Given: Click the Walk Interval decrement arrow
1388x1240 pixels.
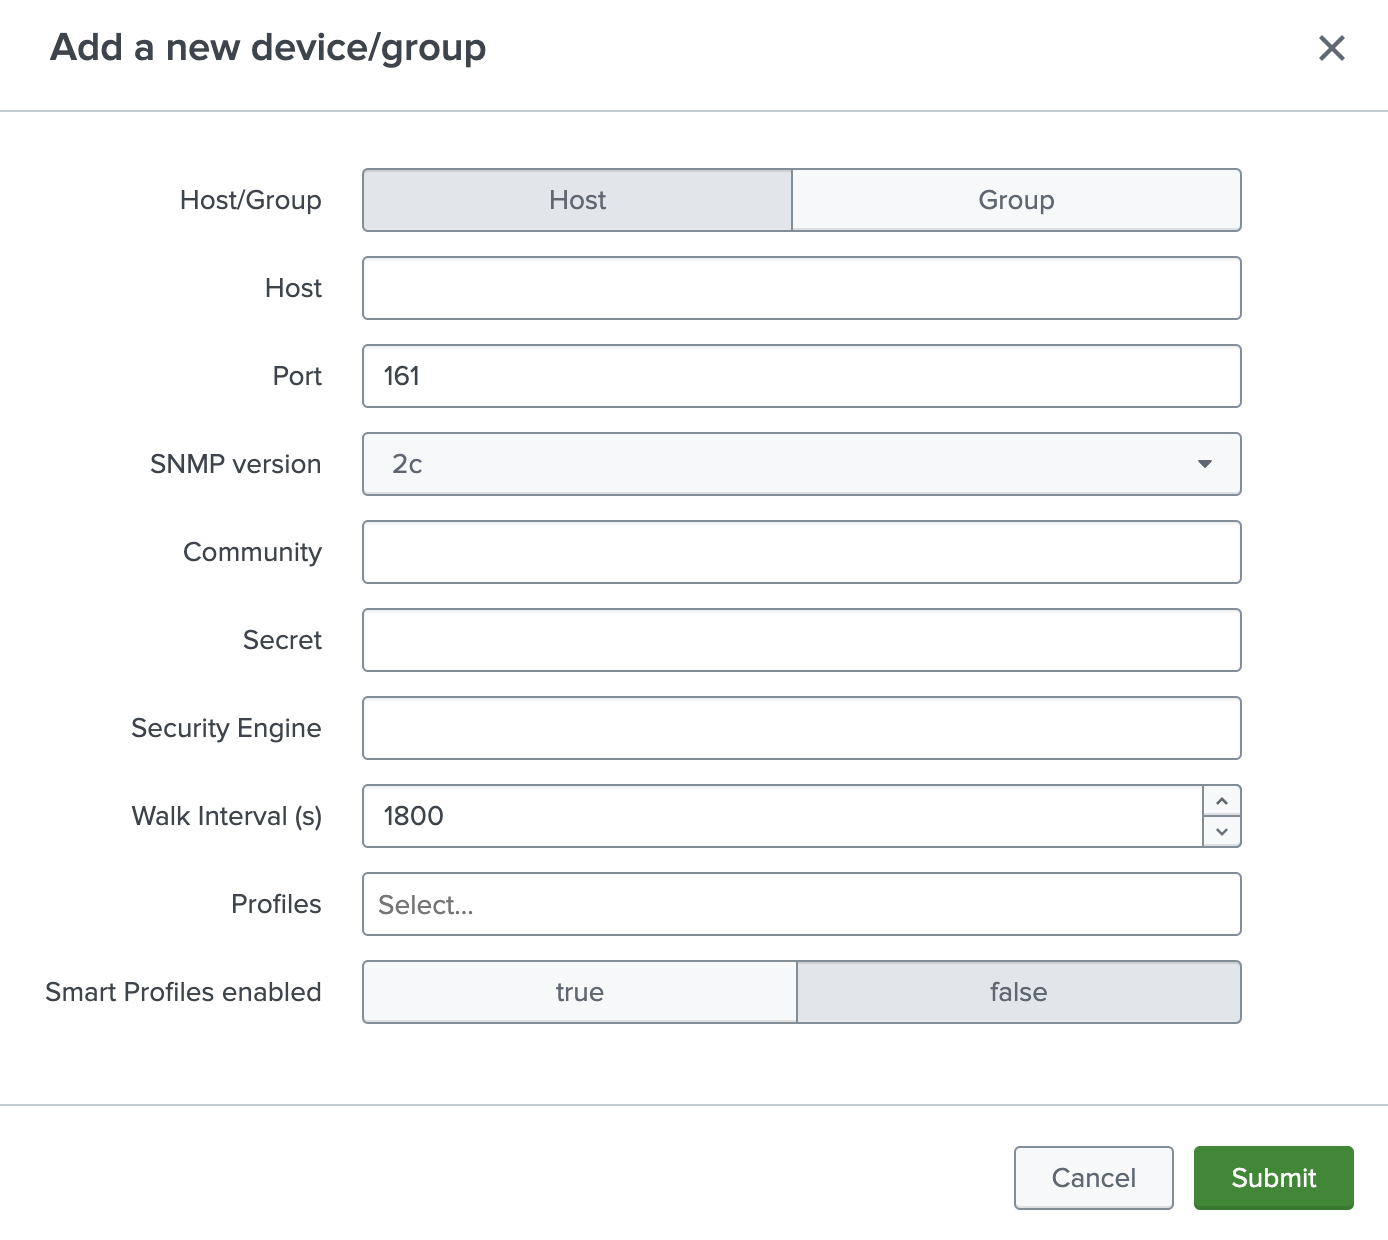Looking at the screenshot, I should click(1221, 832).
